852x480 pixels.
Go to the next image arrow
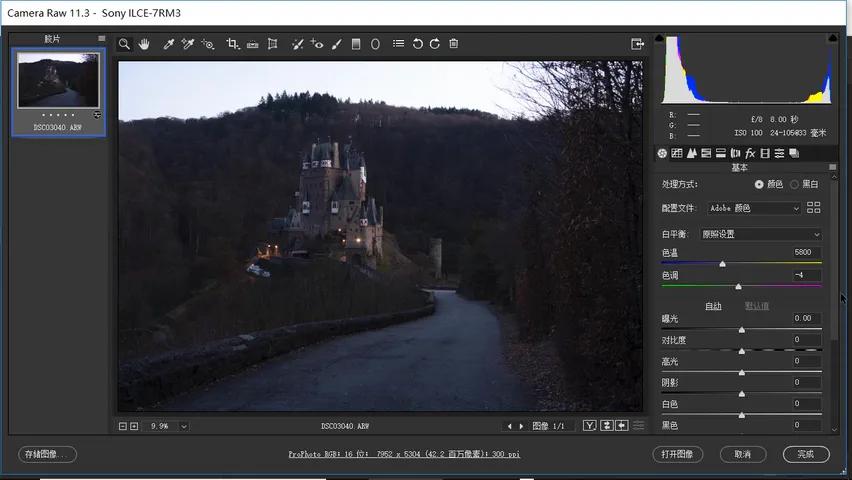522,426
